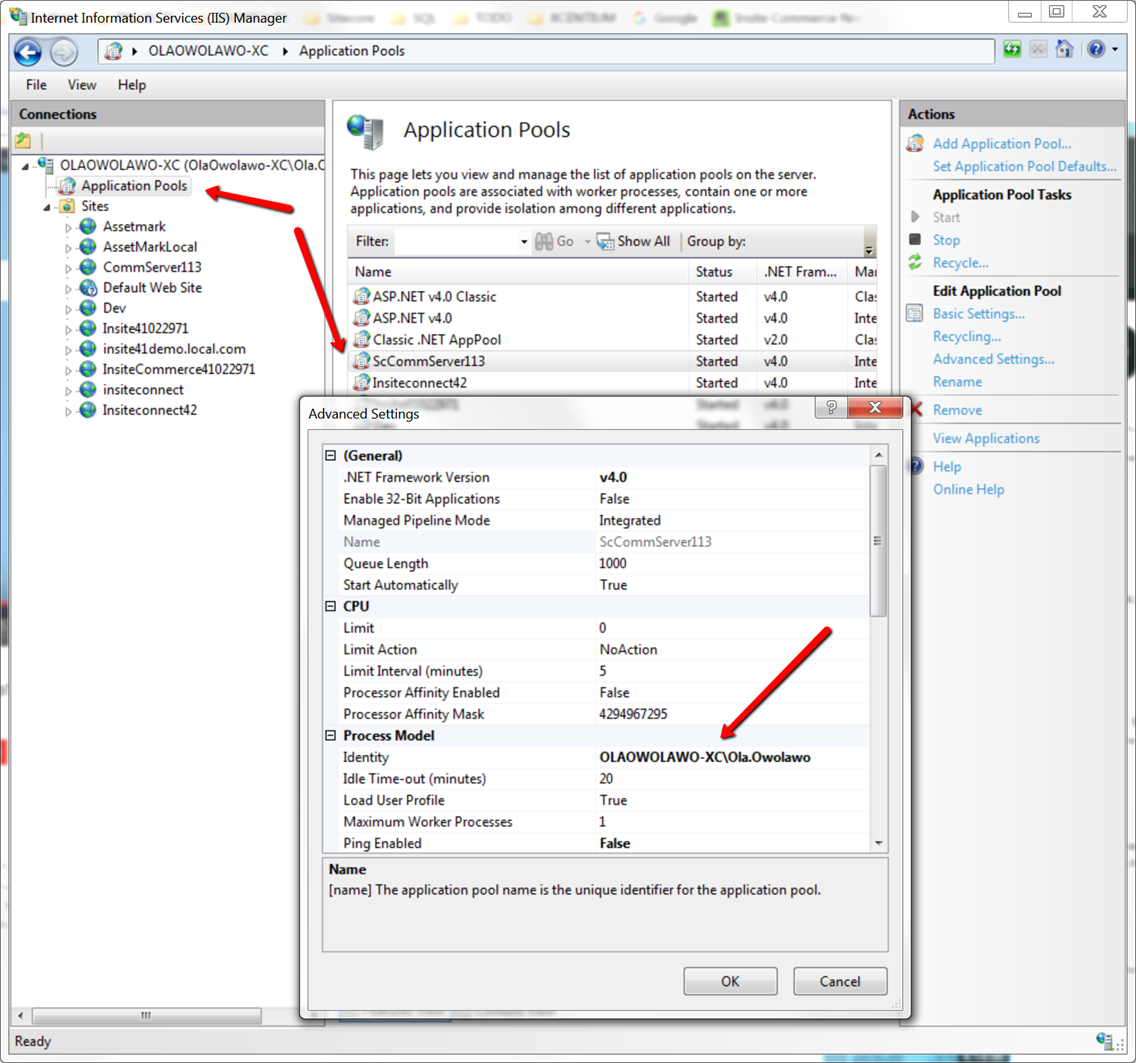This screenshot has height=1063, width=1136.
Task: Select insite41demo.local.com site label
Action: pyautogui.click(x=174, y=349)
